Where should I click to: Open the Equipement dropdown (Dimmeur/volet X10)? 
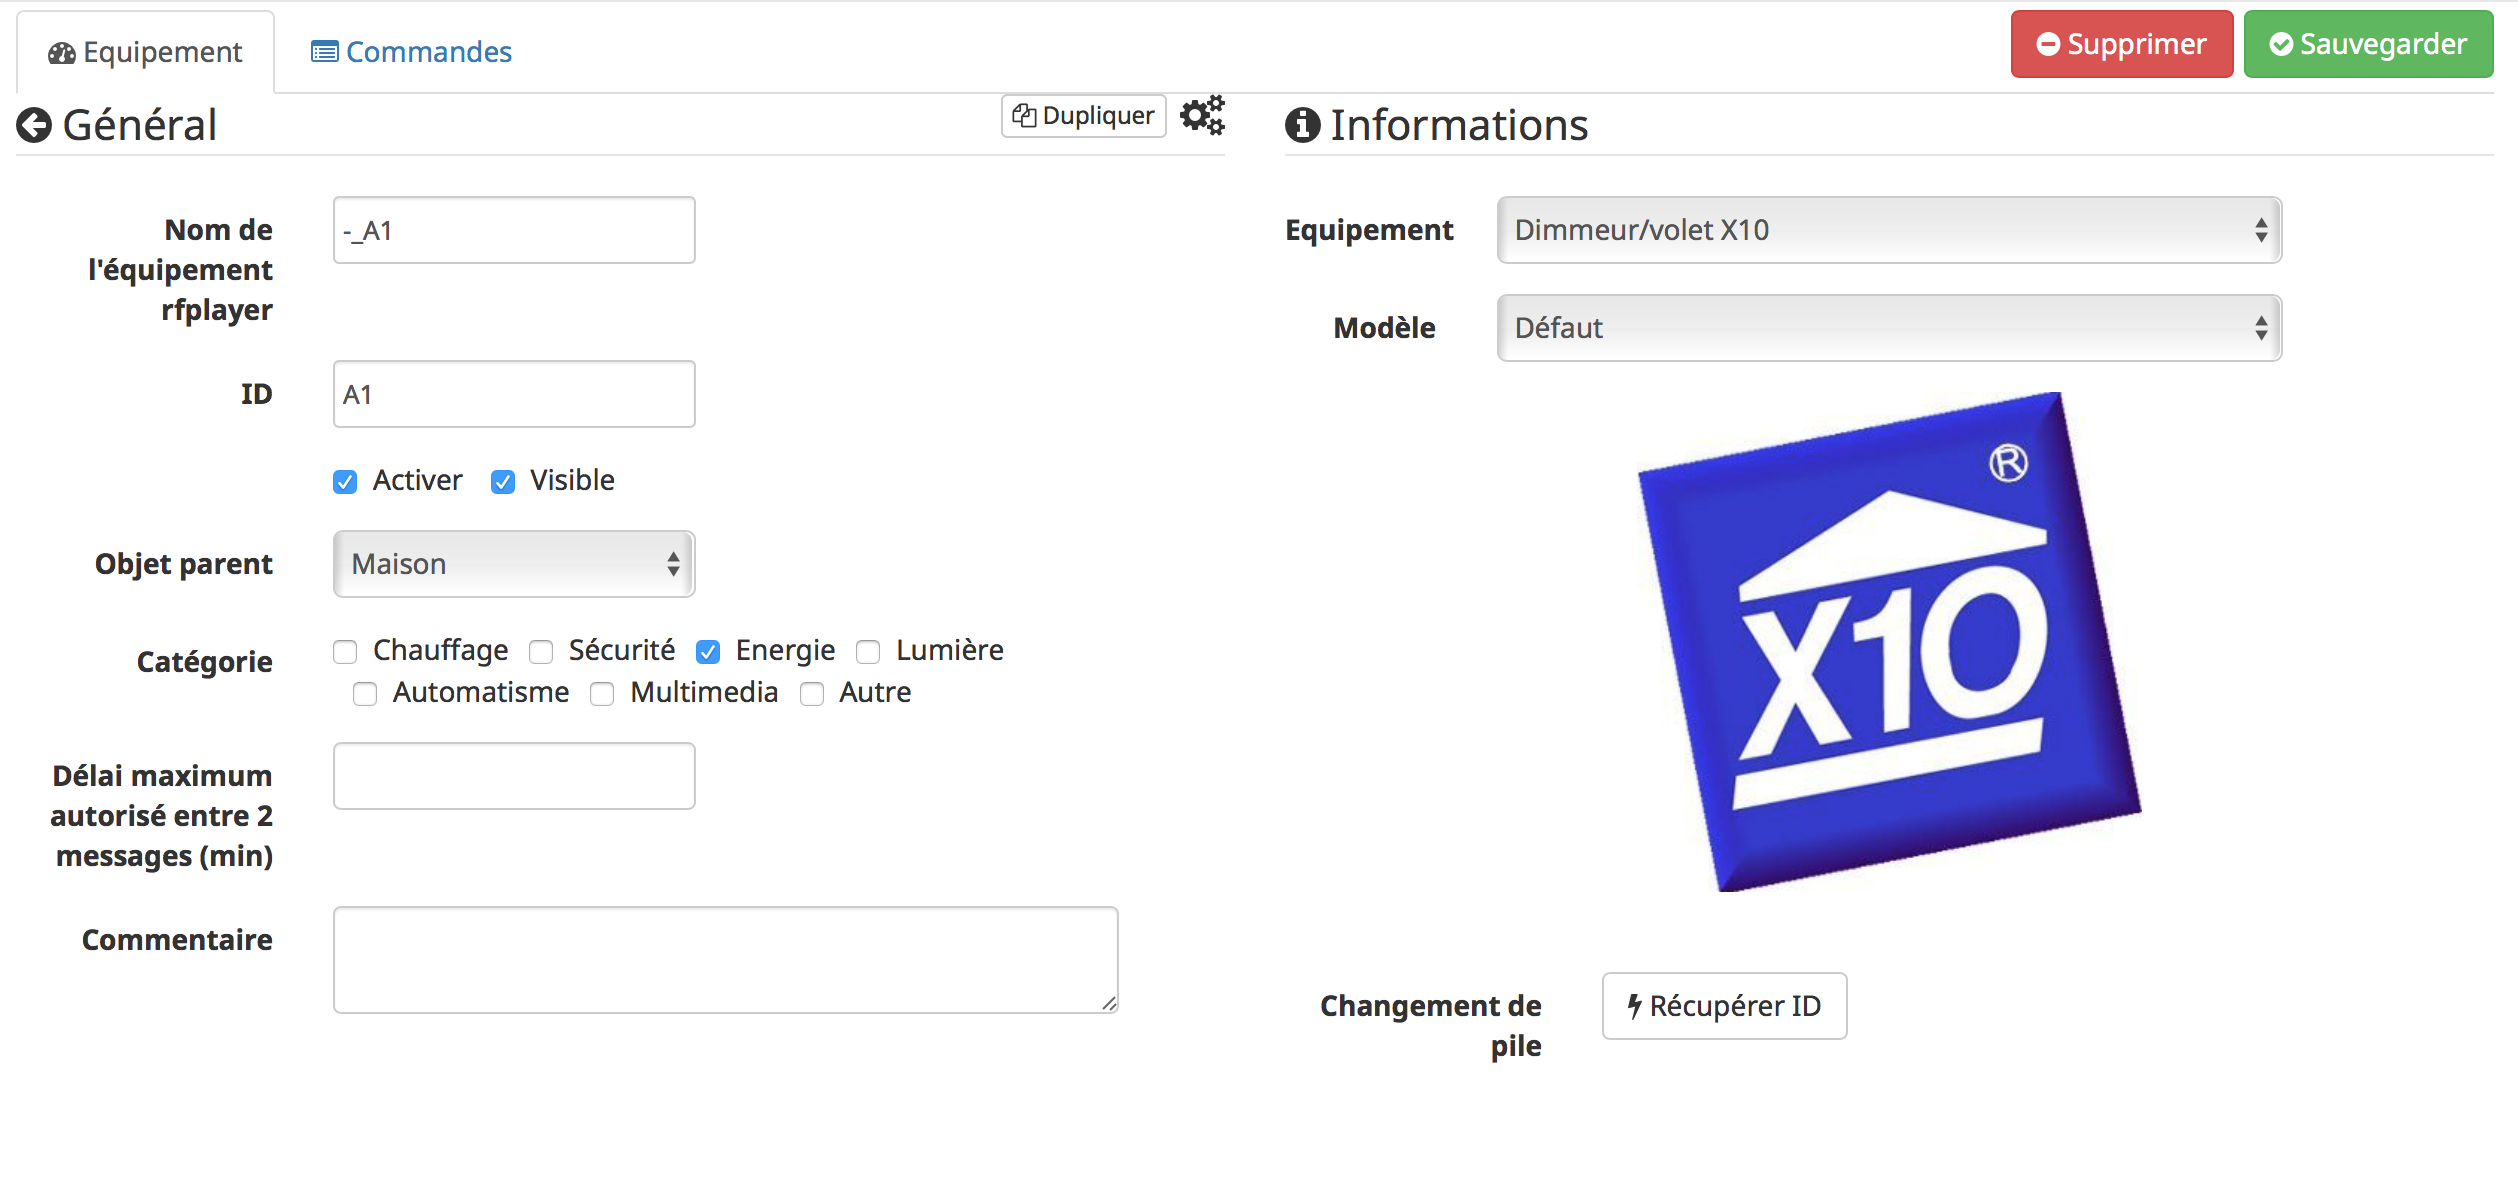1889,230
